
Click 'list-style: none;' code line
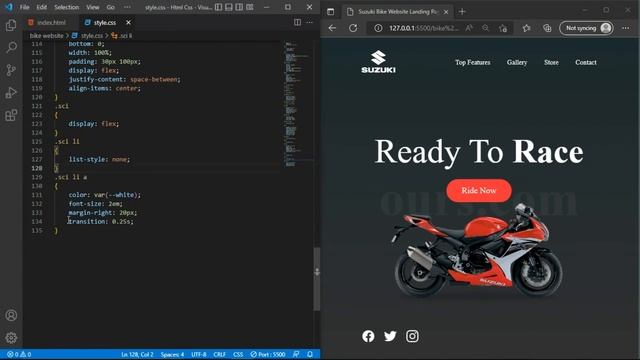(99, 159)
